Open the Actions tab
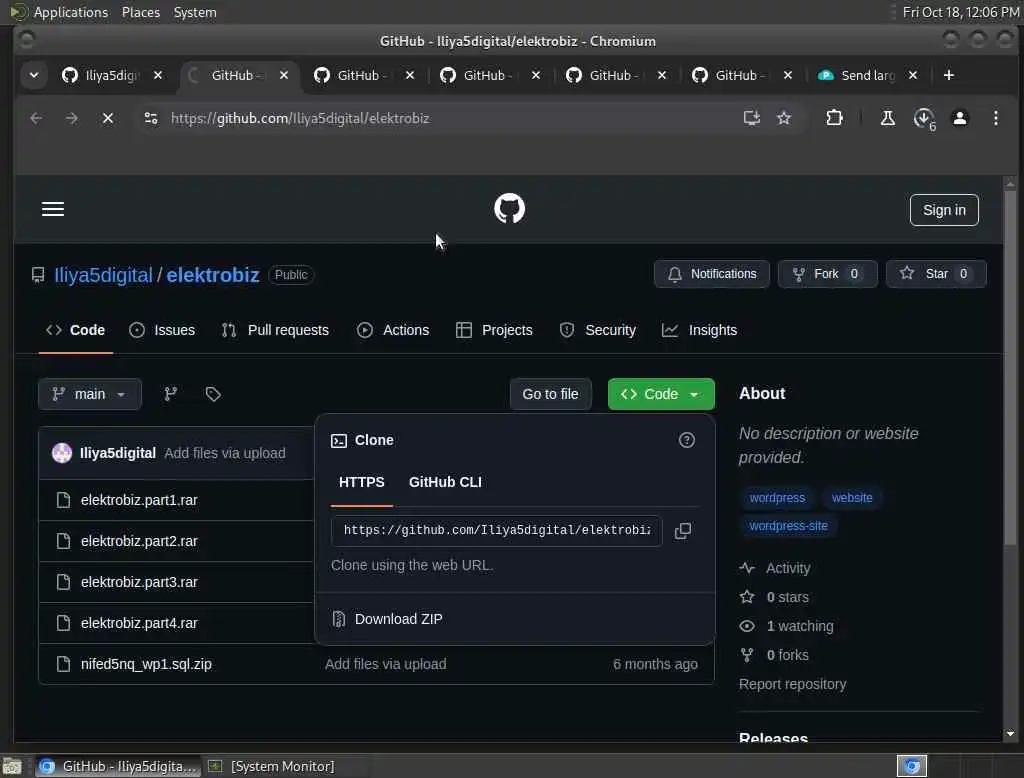1024x778 pixels. pos(393,330)
